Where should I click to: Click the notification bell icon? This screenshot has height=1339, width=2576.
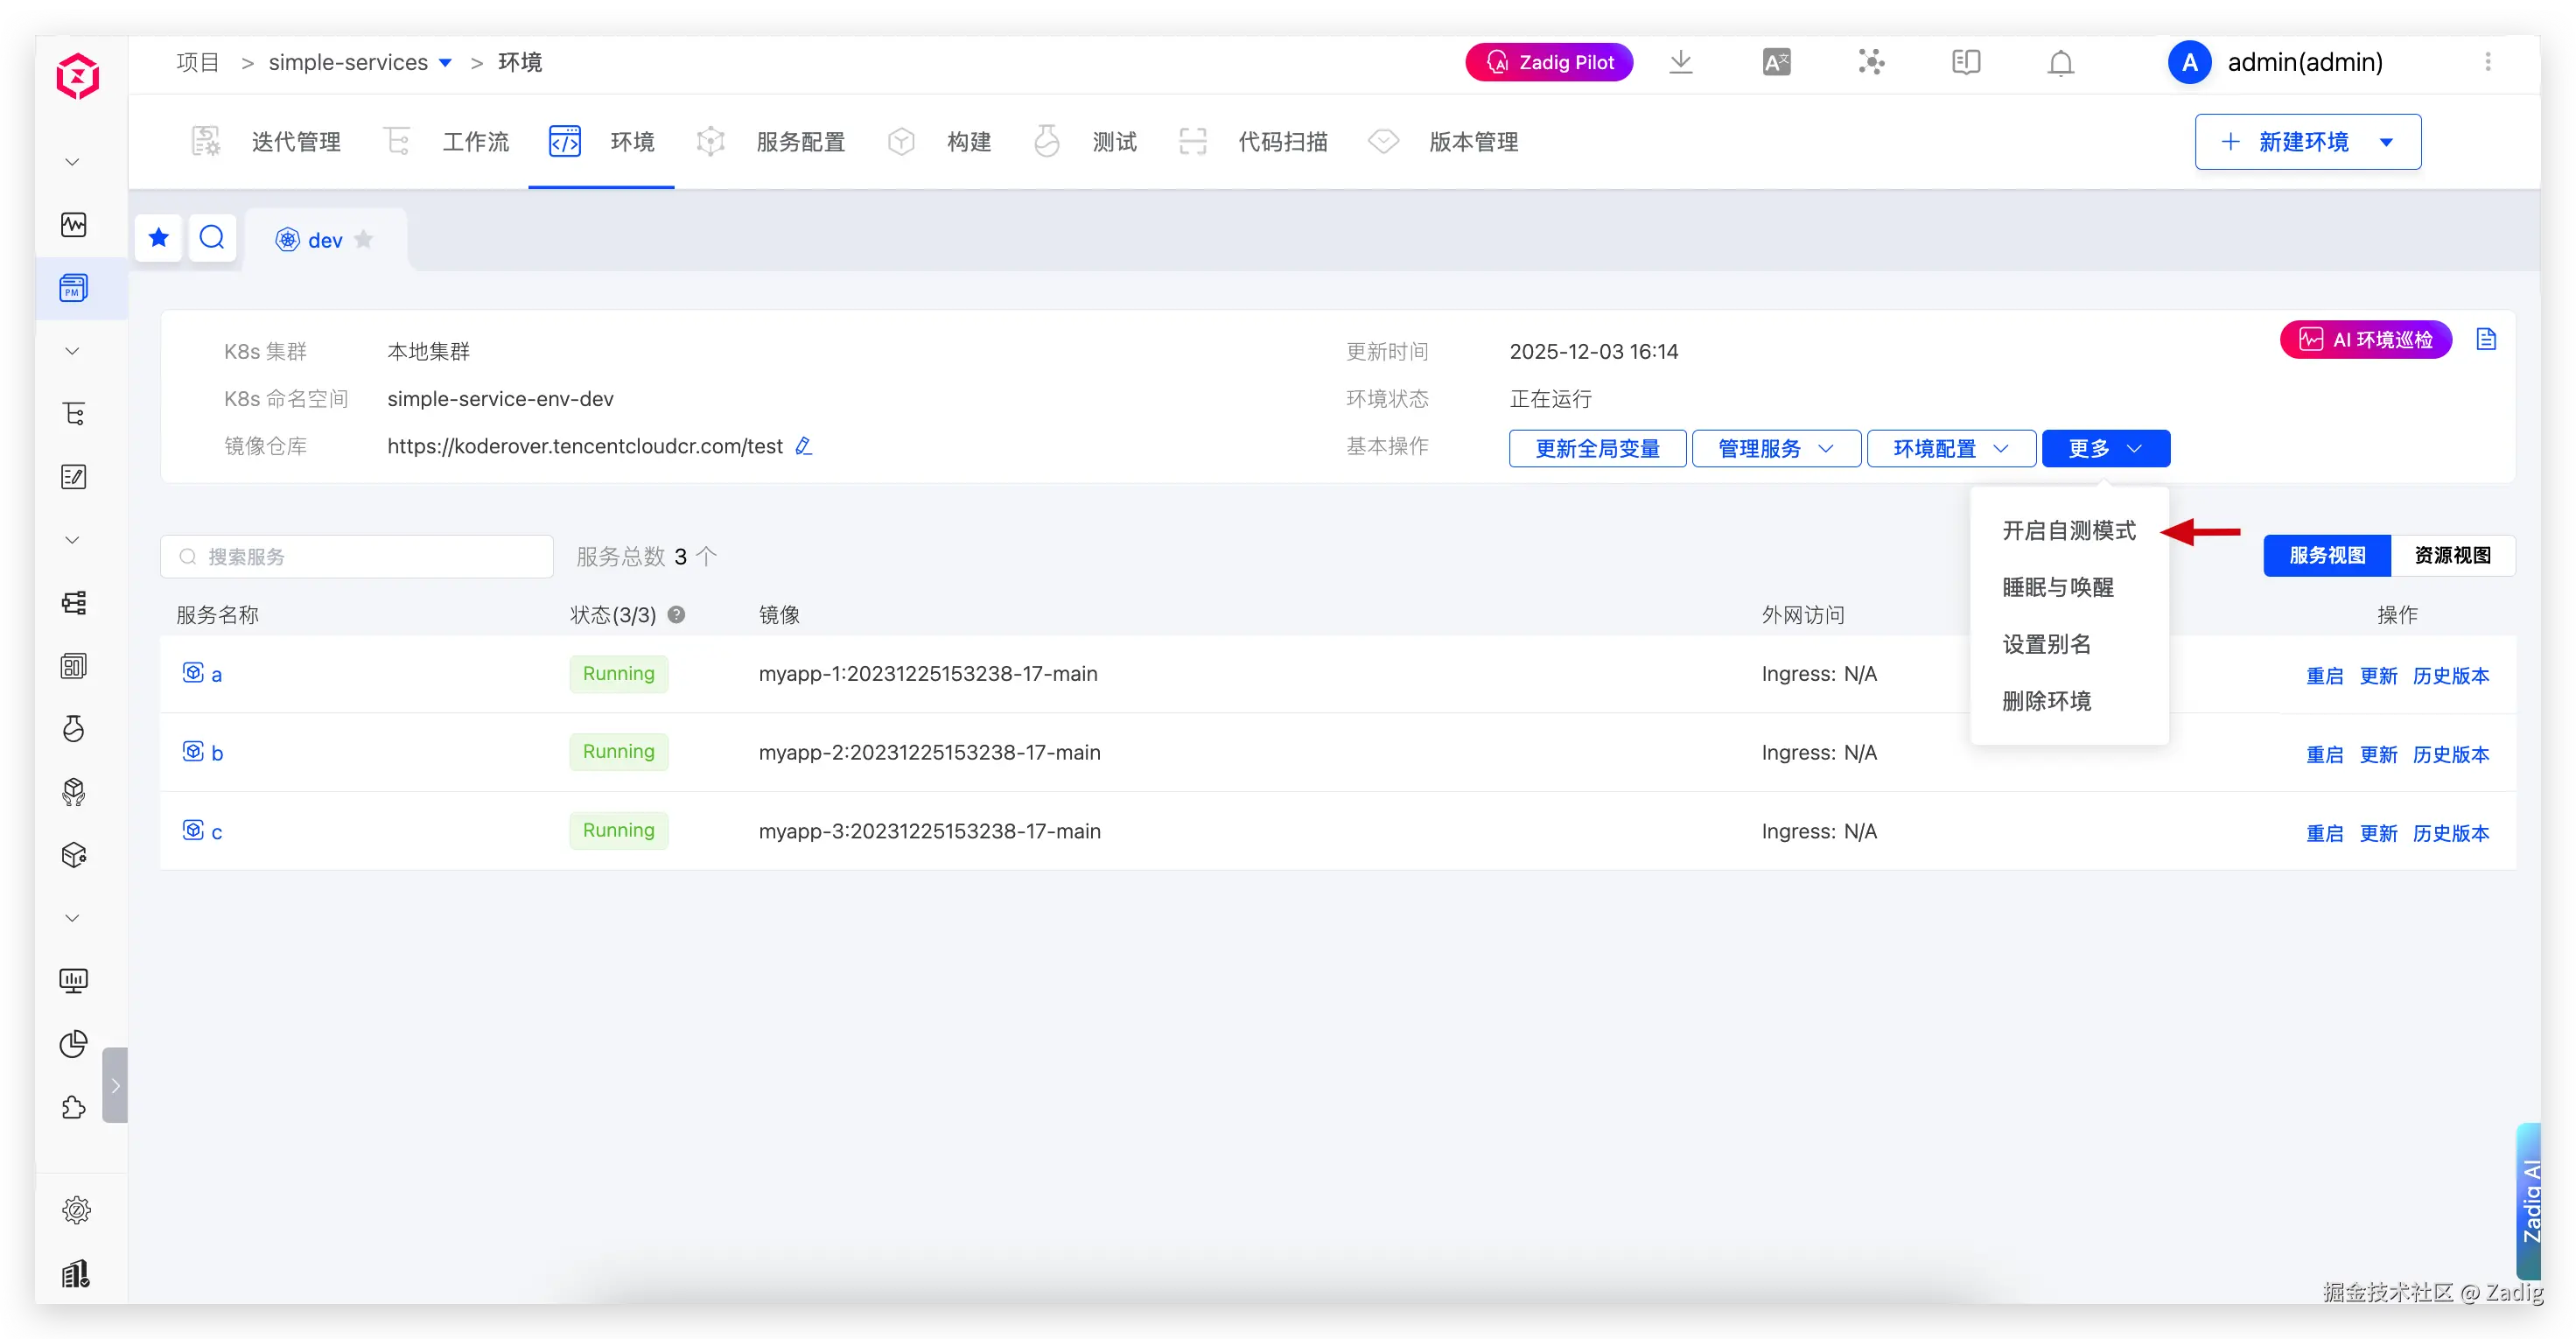[2060, 63]
